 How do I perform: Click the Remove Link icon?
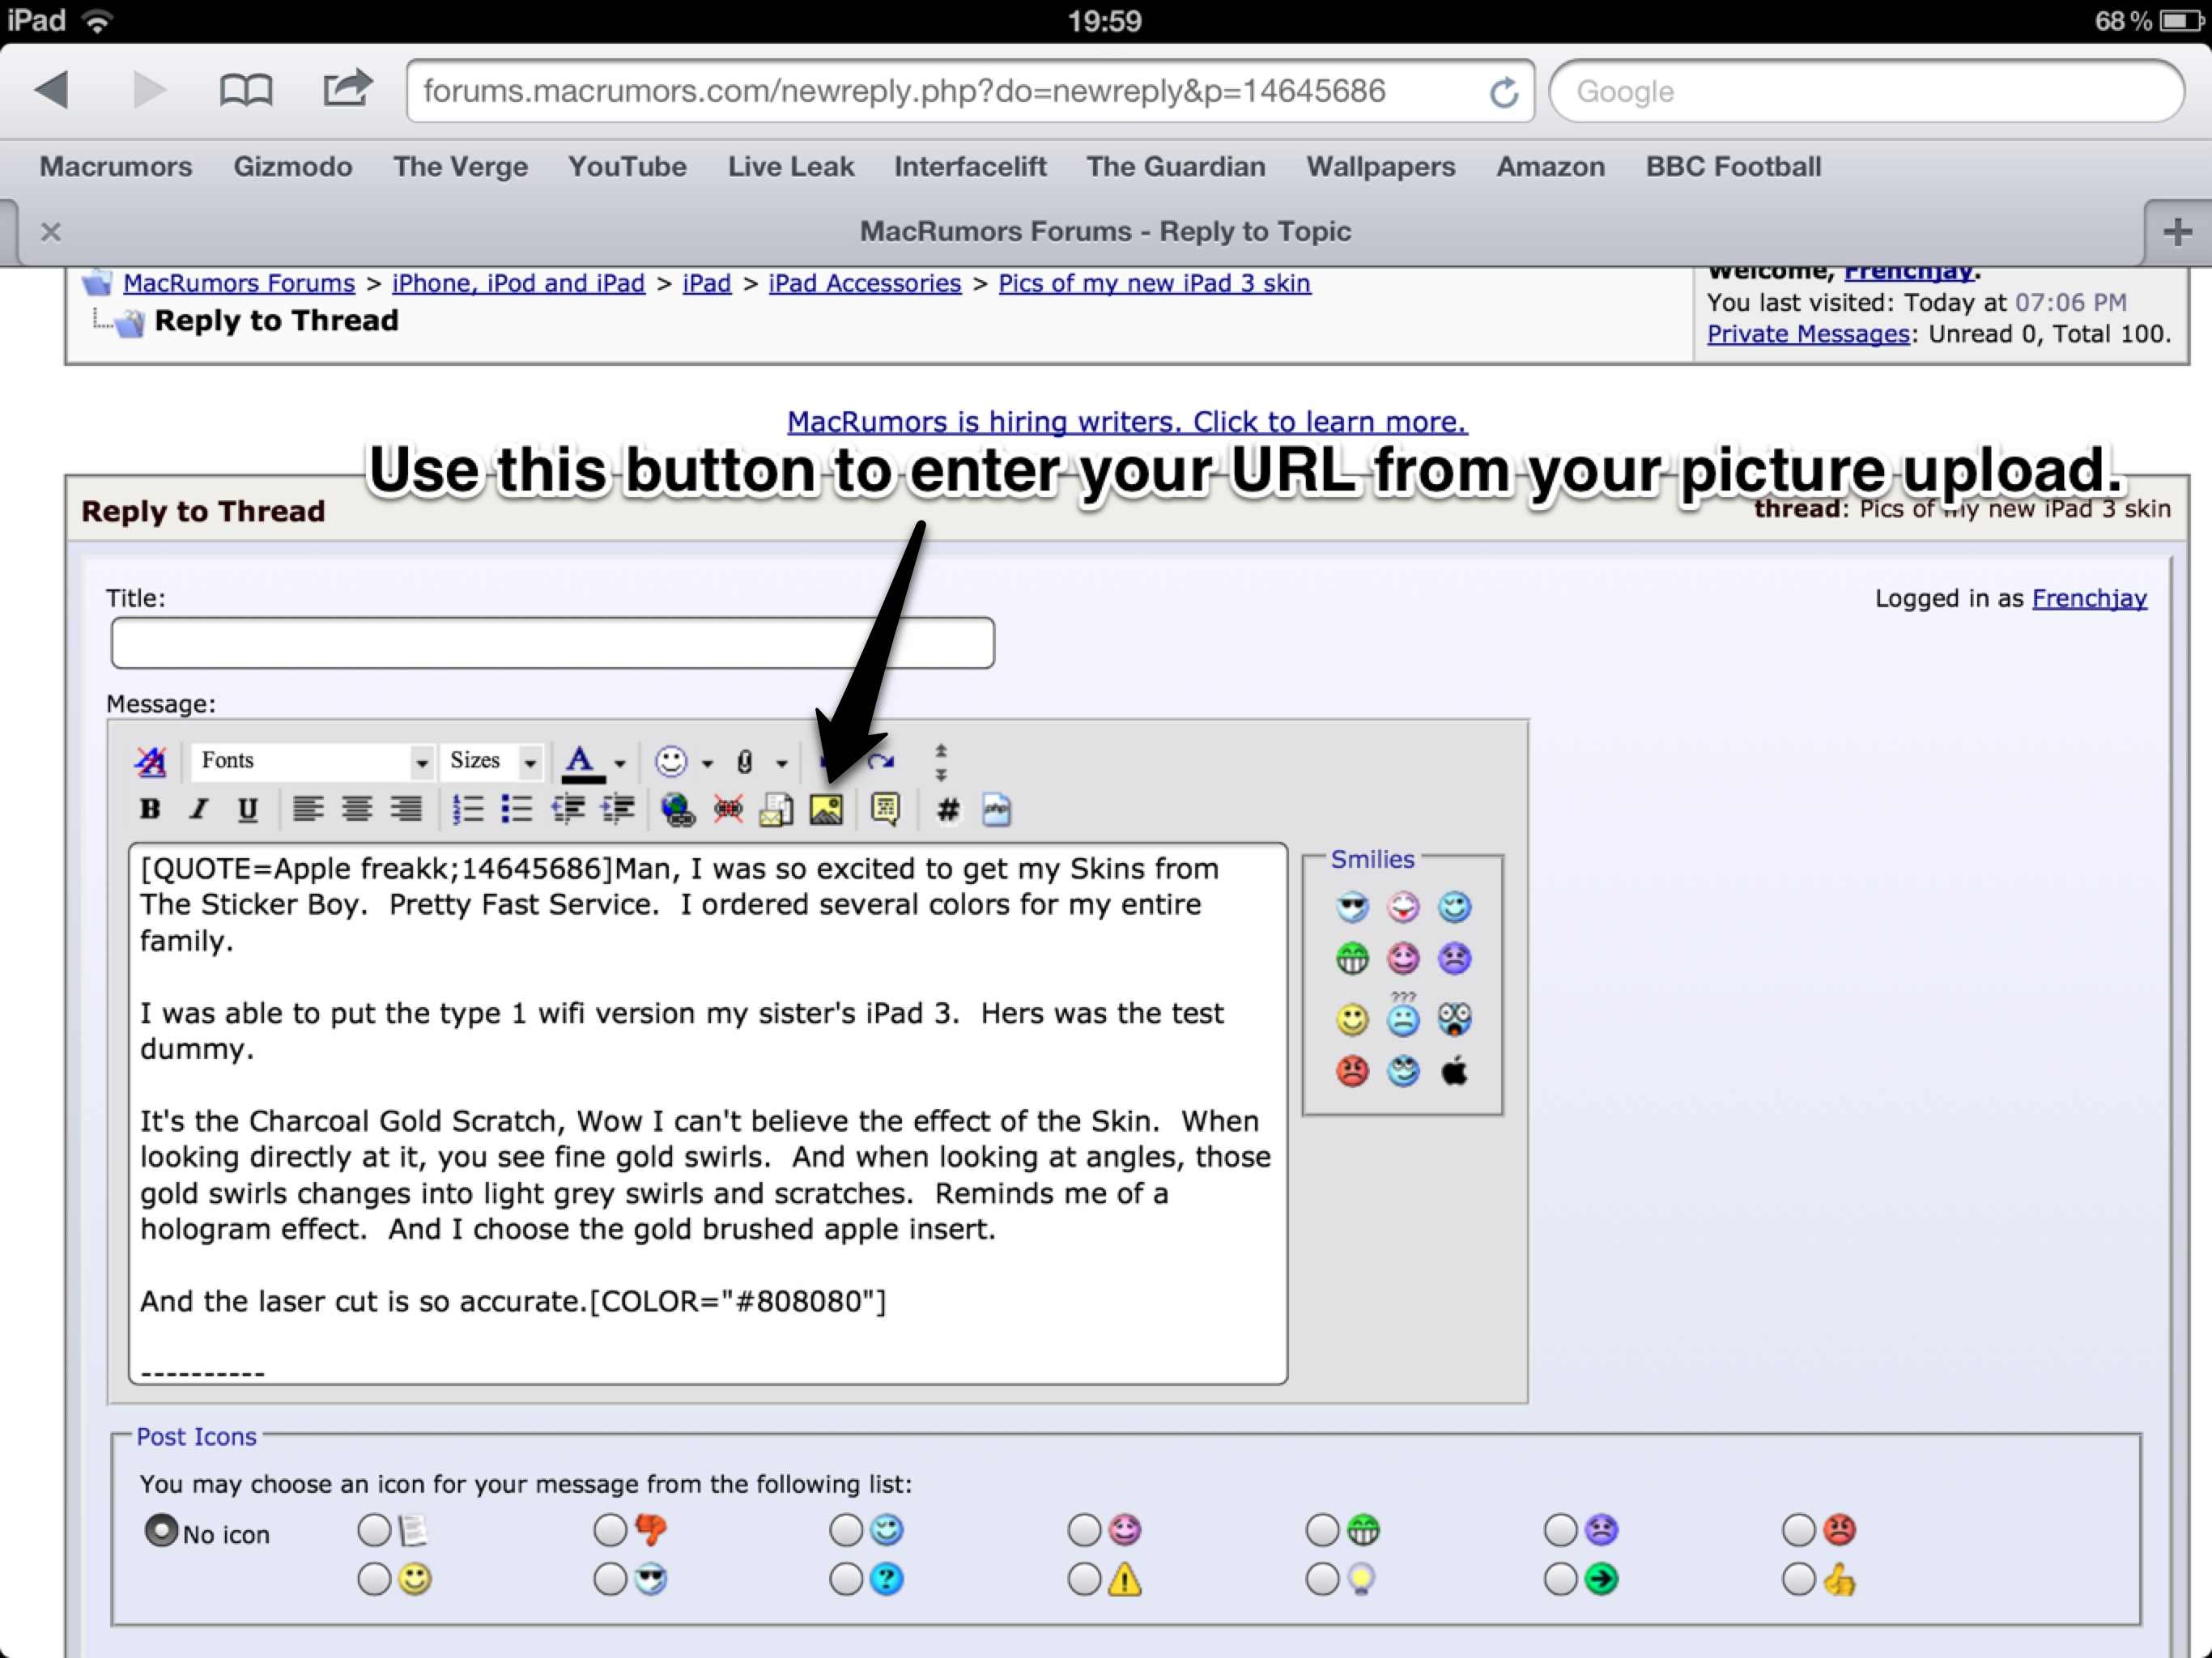[x=728, y=809]
